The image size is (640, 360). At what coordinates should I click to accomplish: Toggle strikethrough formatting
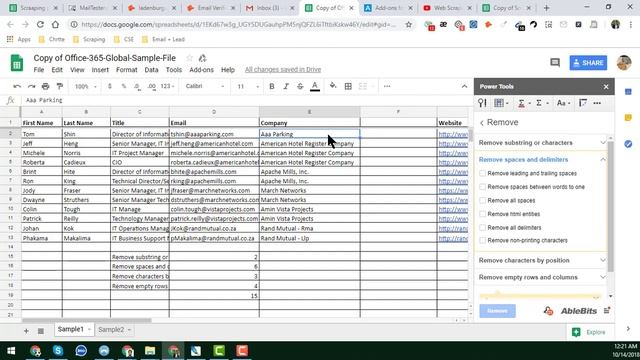[x=300, y=87]
